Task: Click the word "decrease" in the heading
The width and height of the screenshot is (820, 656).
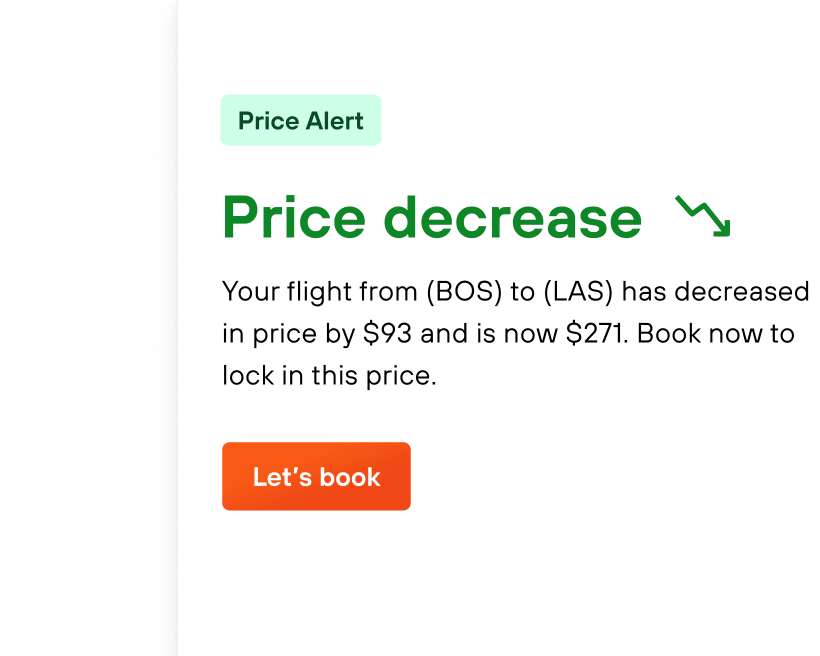Action: click(x=513, y=216)
